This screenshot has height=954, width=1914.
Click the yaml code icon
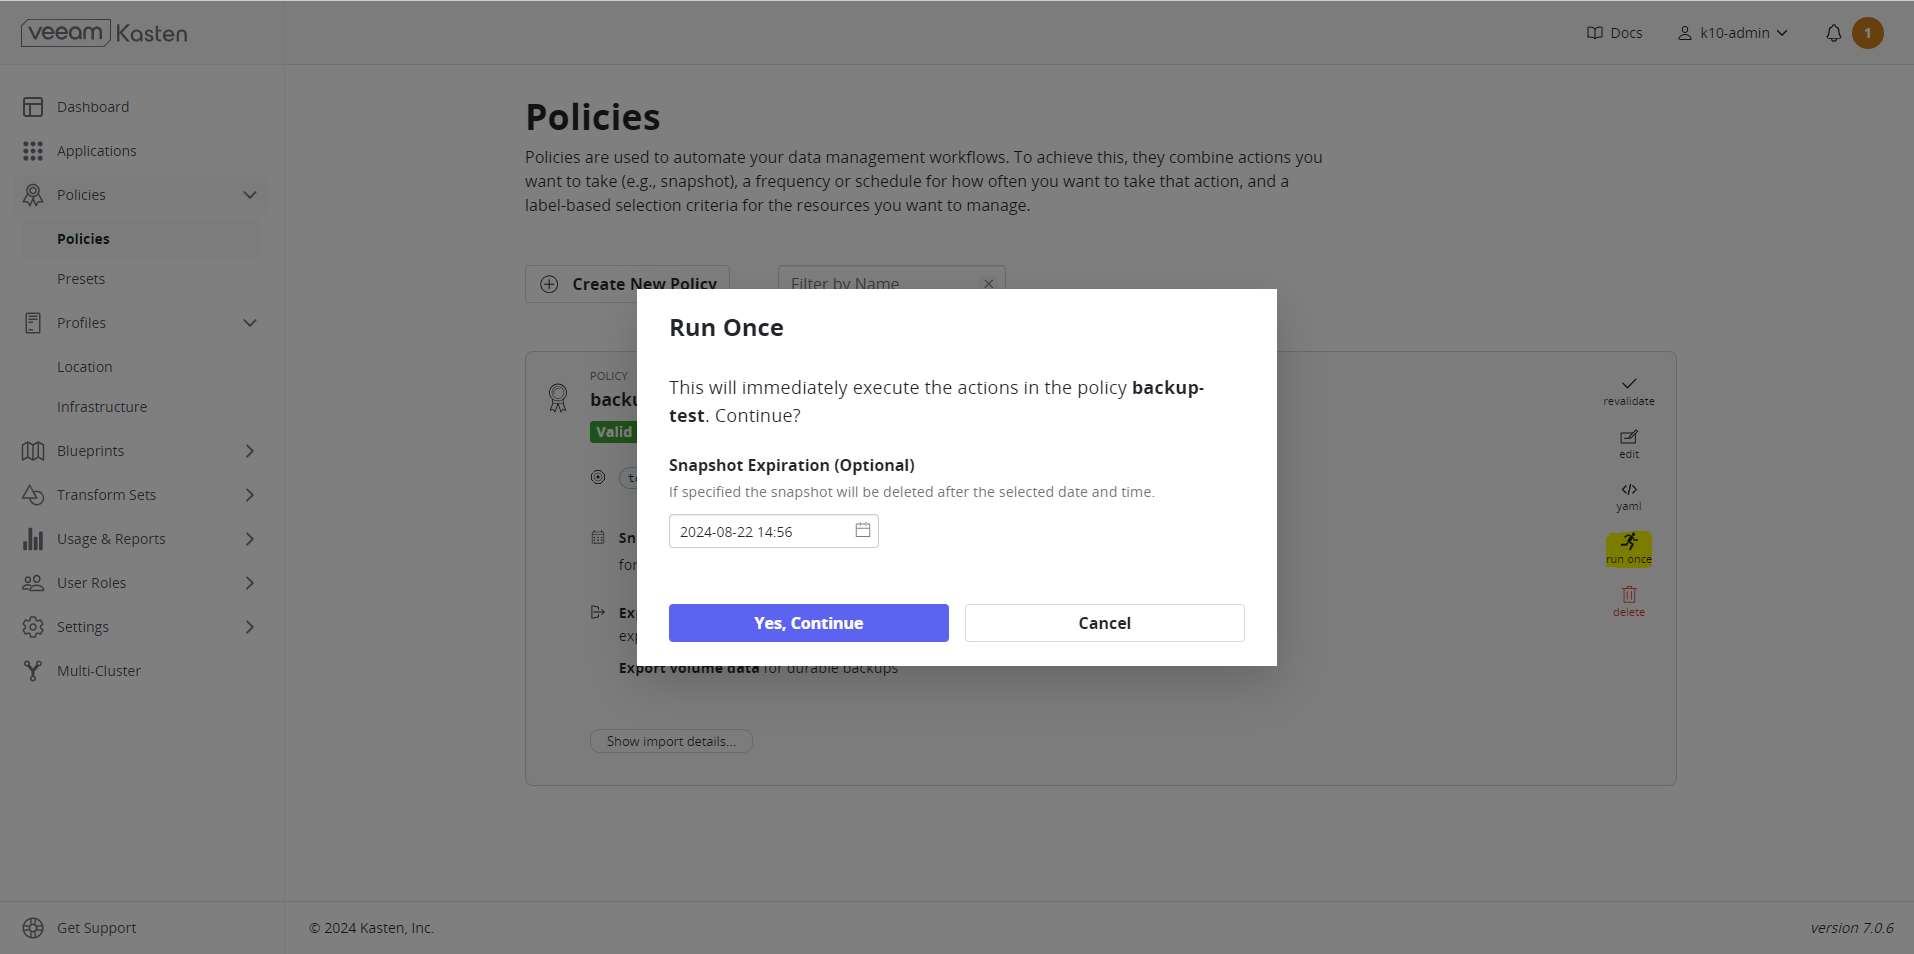click(x=1628, y=490)
